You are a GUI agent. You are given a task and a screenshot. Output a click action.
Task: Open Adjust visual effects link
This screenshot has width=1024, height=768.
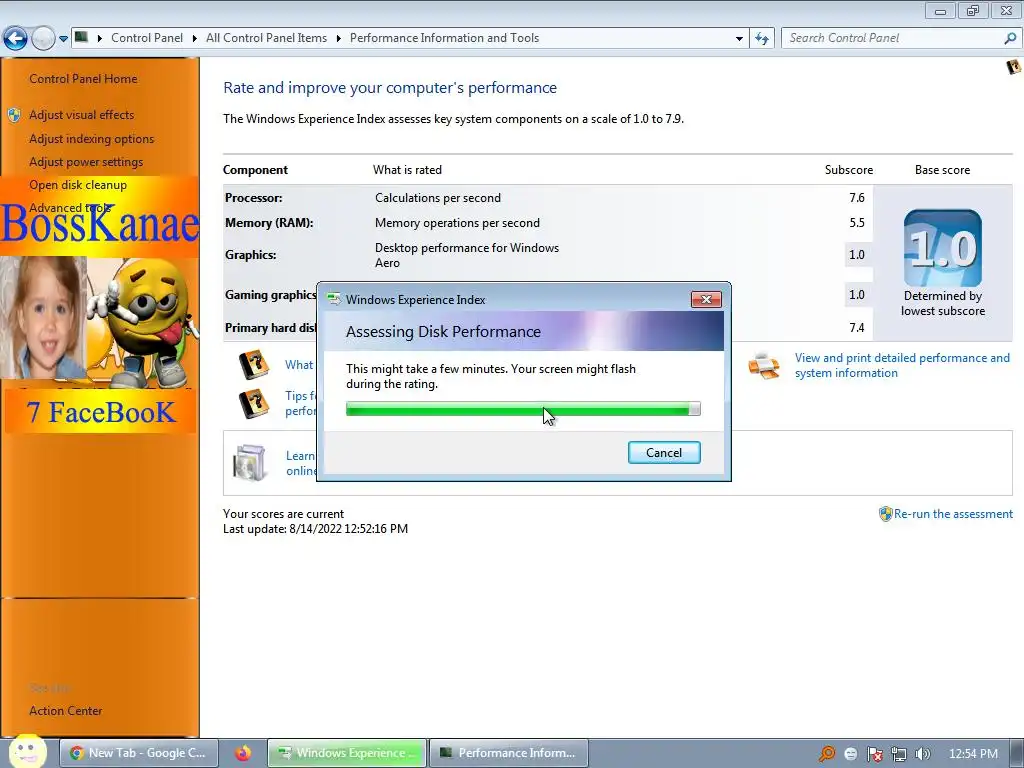tap(82, 115)
